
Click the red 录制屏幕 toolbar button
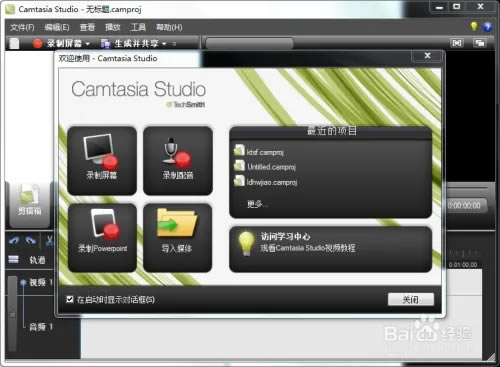point(57,43)
